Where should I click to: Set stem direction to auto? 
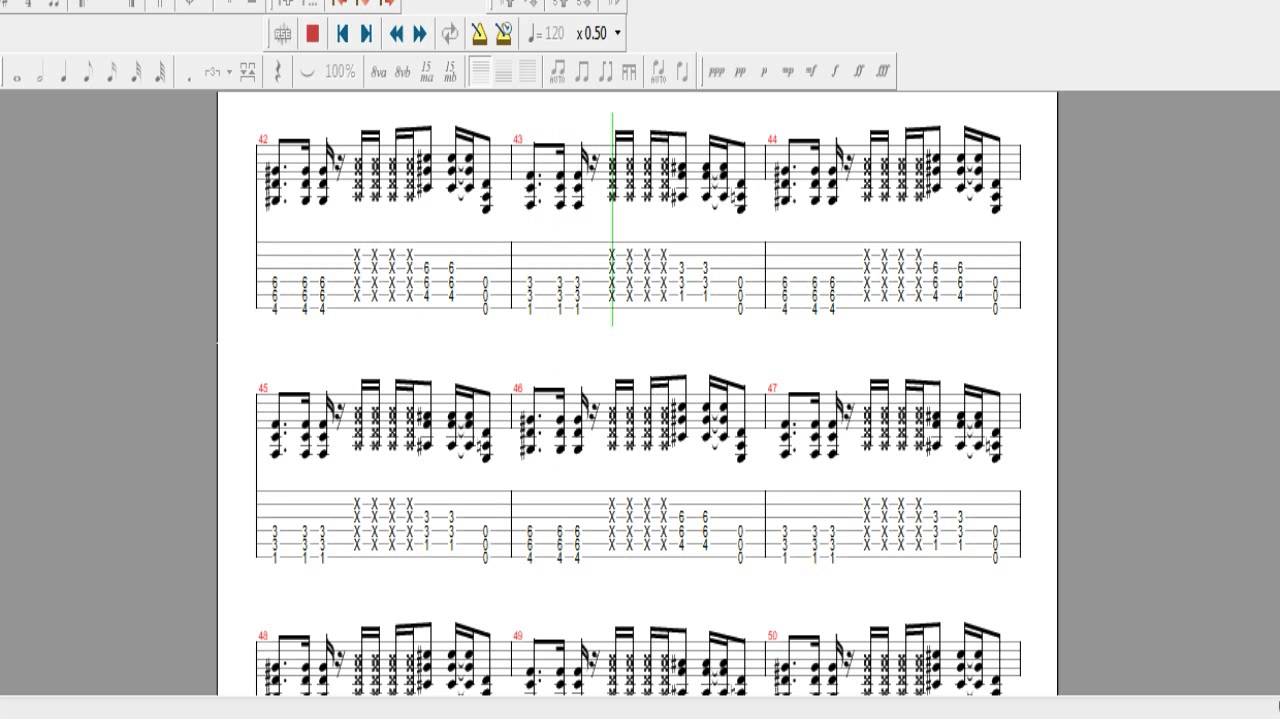click(x=658, y=72)
